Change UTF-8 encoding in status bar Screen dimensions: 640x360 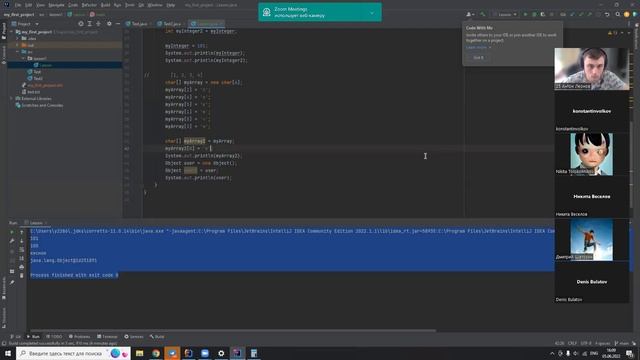(x=586, y=343)
